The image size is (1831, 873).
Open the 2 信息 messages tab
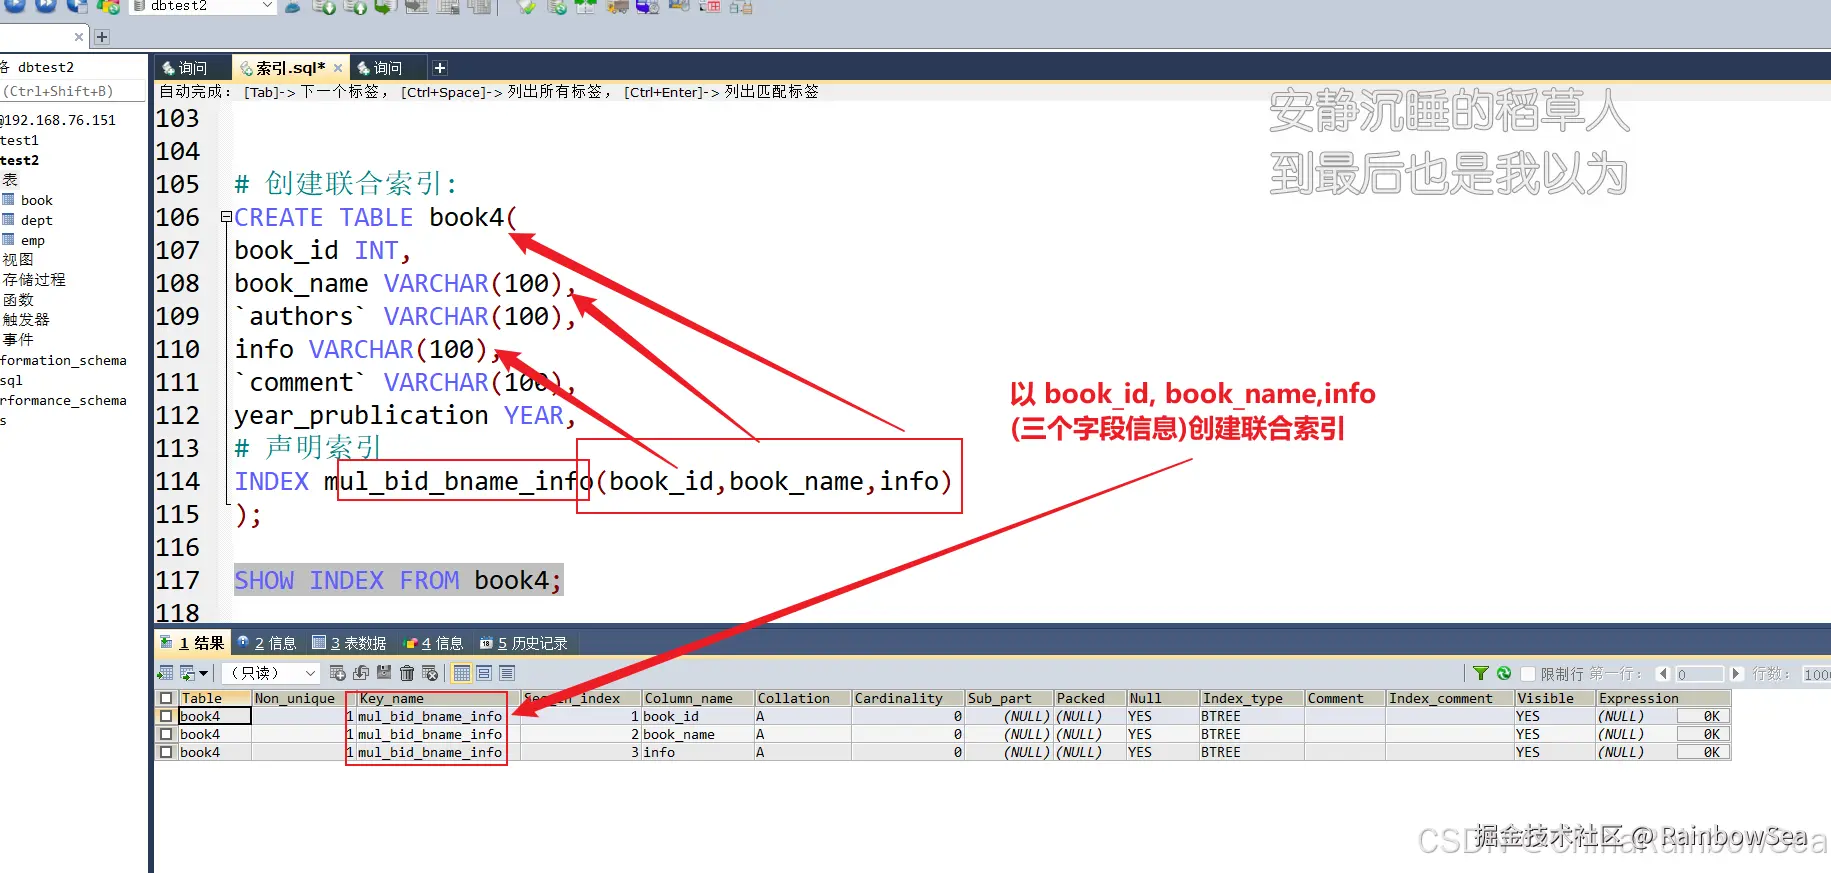pyautogui.click(x=267, y=643)
